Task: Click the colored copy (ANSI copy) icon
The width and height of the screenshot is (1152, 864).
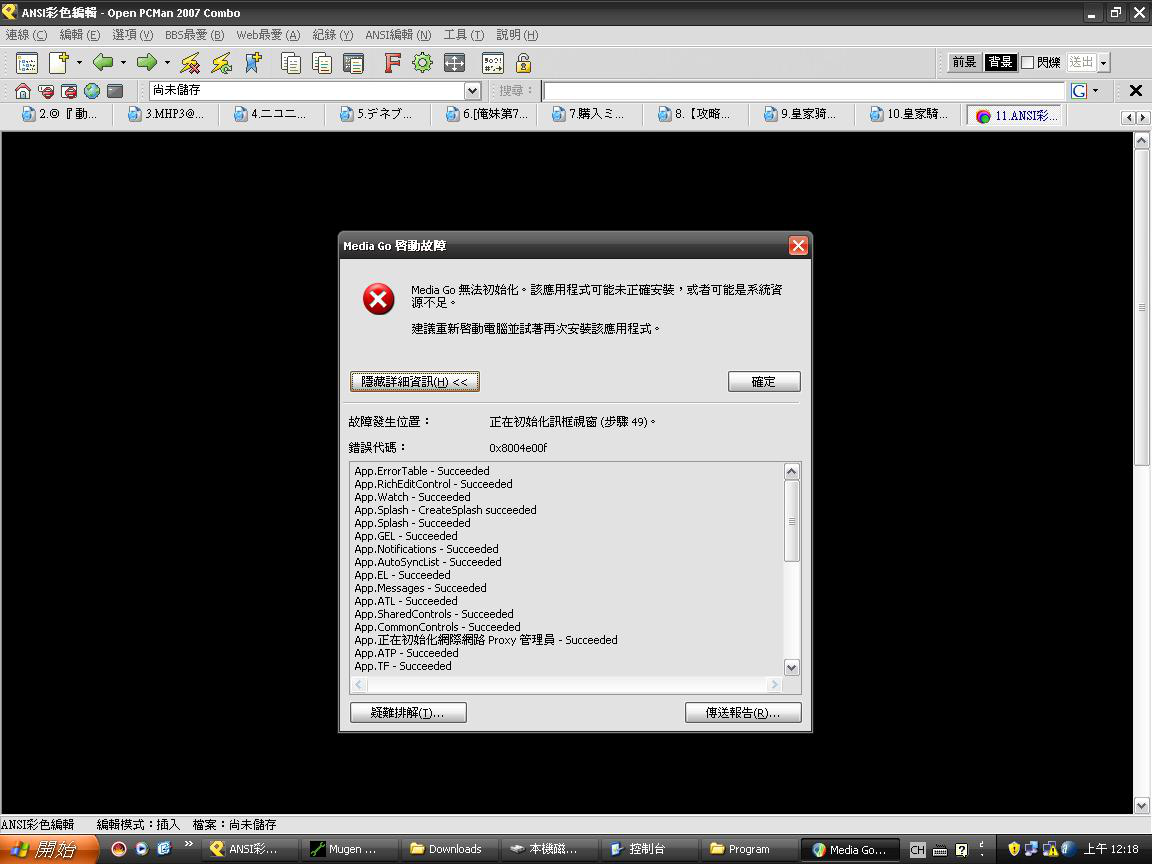Action: (x=323, y=63)
